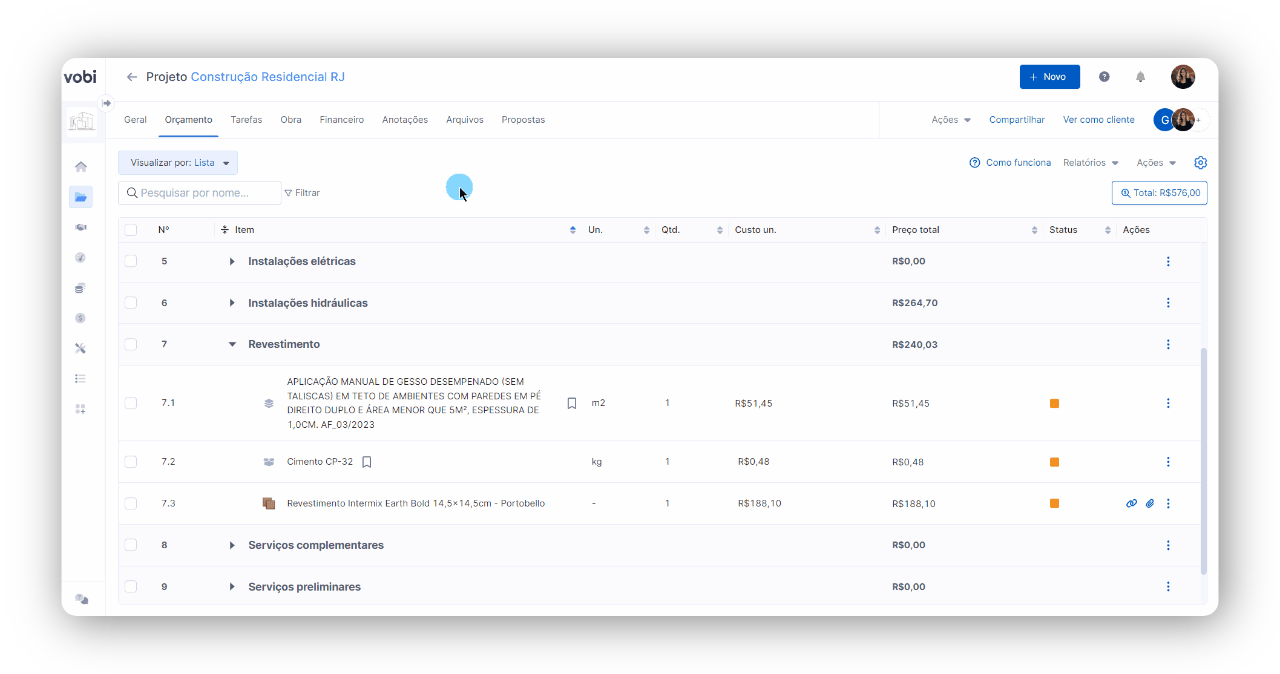The image size is (1280, 674).
Task: Open the dollar circle icon in sidebar
Action: click(x=81, y=318)
